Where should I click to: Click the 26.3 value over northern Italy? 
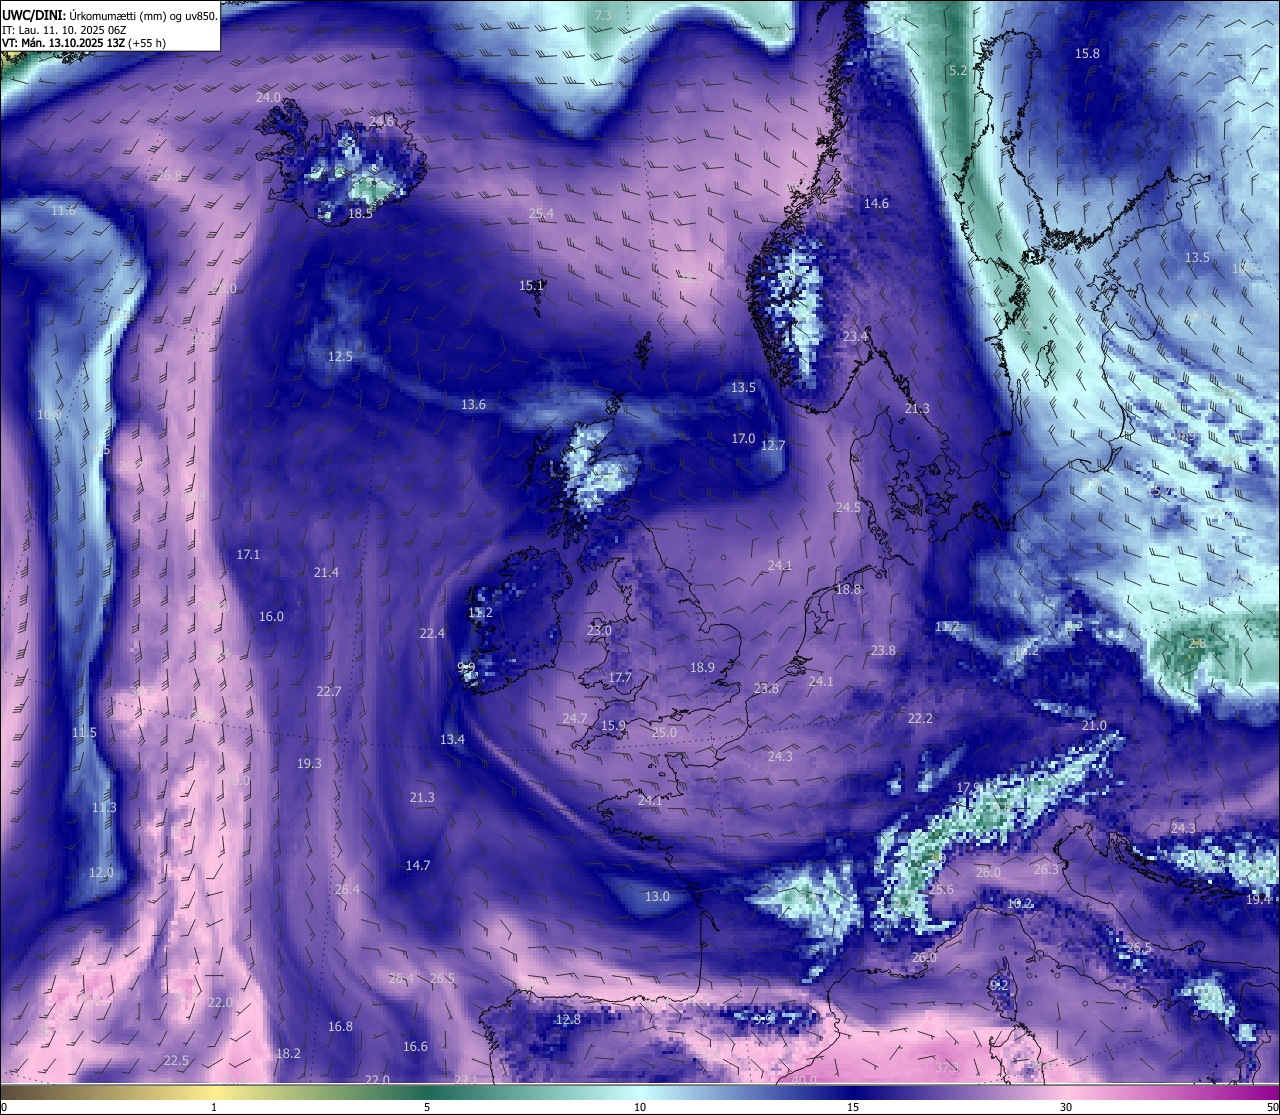[x=1046, y=869]
